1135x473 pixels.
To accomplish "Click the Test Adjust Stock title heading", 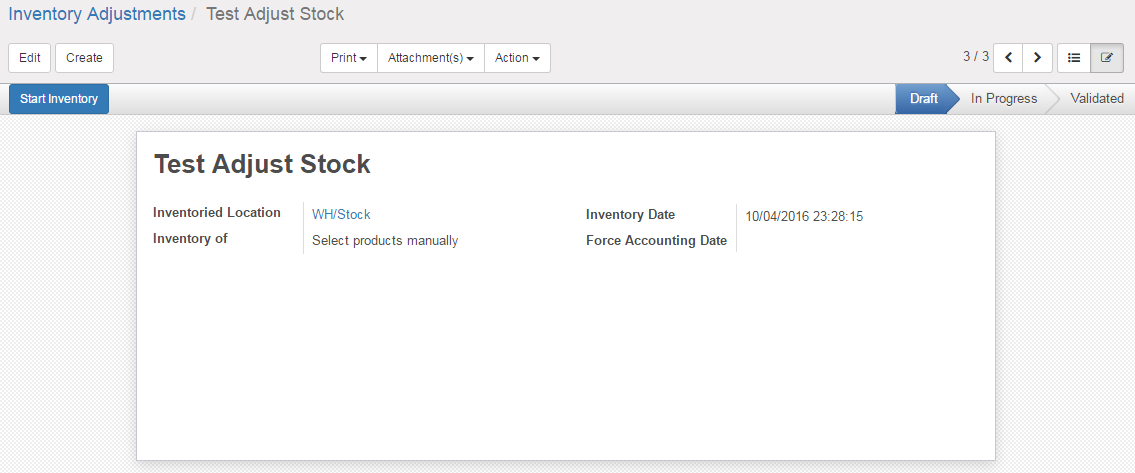I will pyautogui.click(x=262, y=165).
